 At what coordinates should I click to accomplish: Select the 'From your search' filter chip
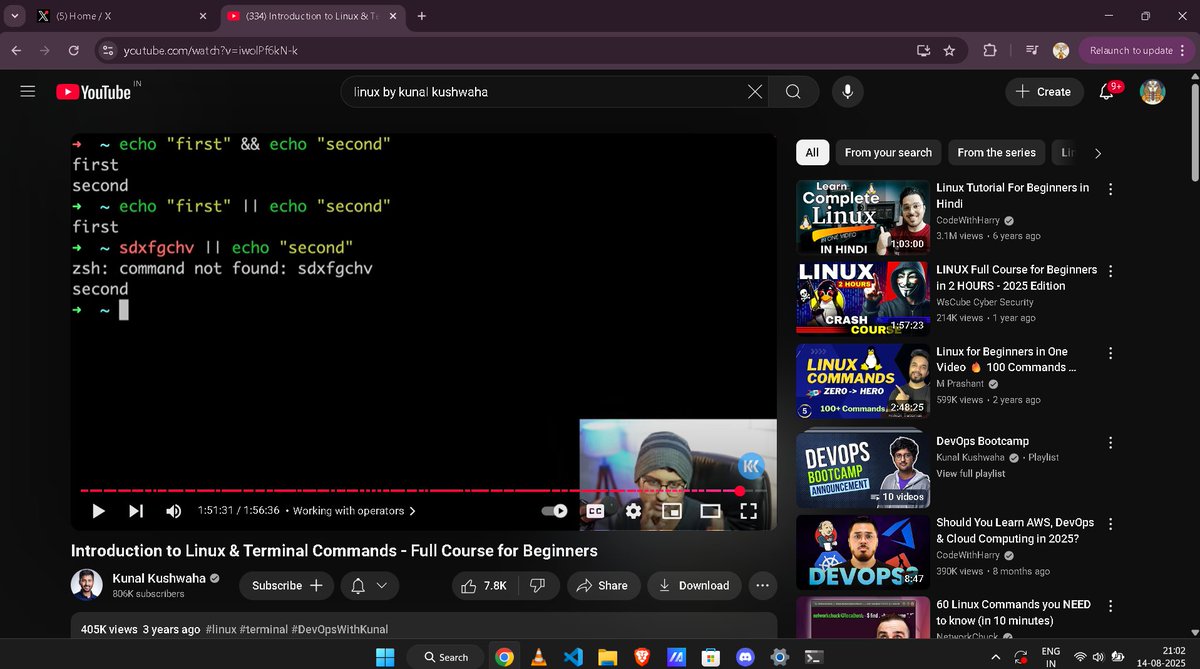[x=888, y=152]
